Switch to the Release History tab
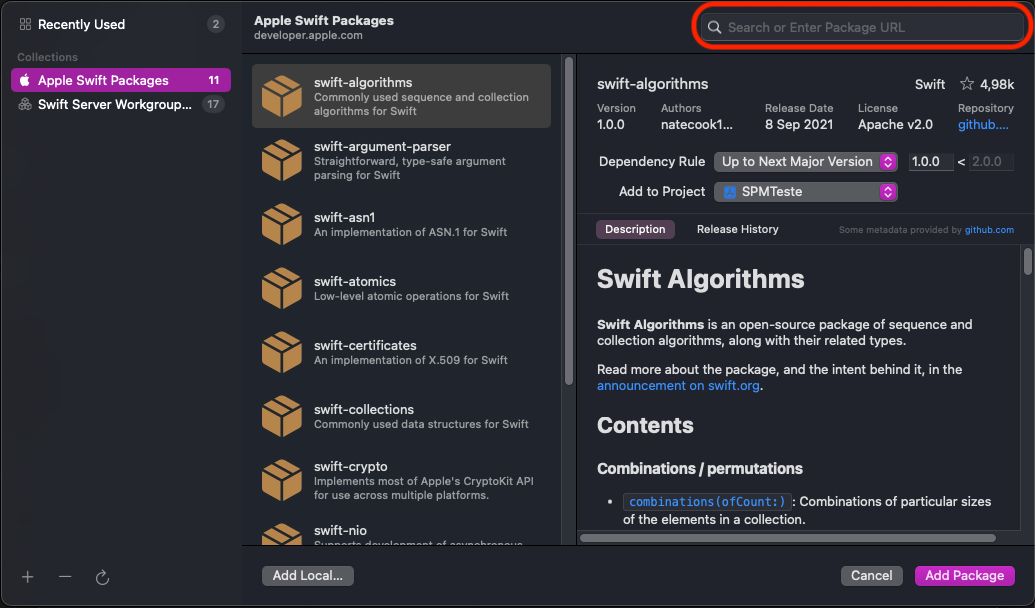 click(x=737, y=229)
